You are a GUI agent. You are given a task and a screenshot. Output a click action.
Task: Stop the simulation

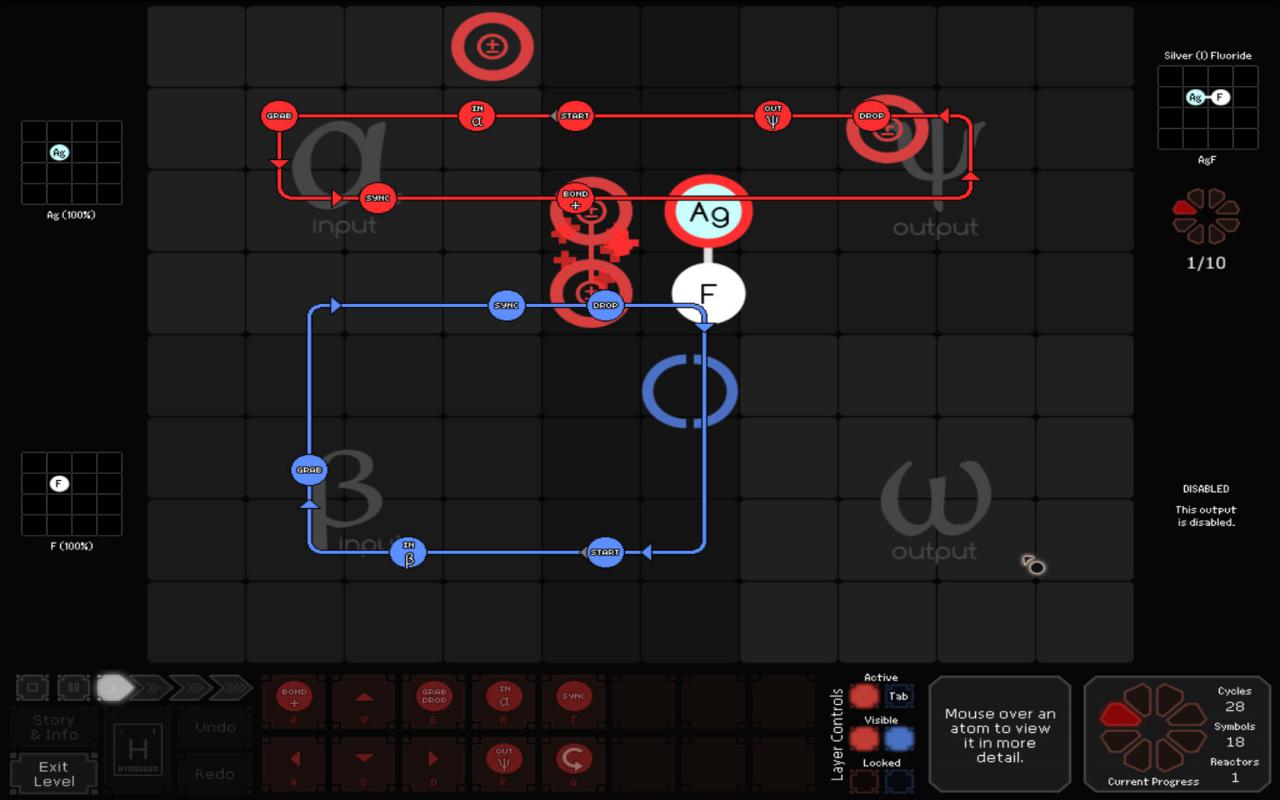pos(32,687)
